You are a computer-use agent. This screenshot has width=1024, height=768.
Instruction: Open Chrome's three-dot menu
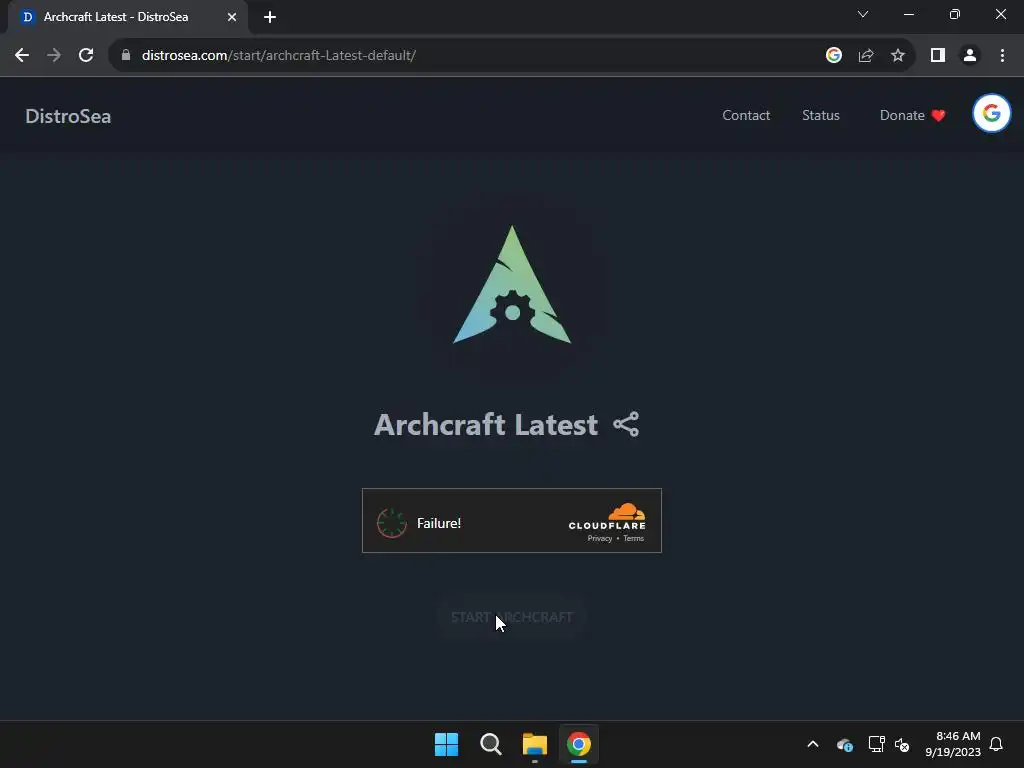click(1002, 56)
